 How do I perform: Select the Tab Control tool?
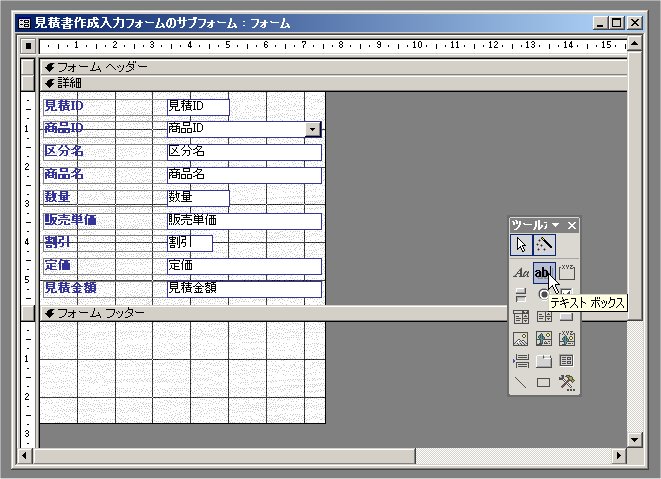(x=544, y=361)
